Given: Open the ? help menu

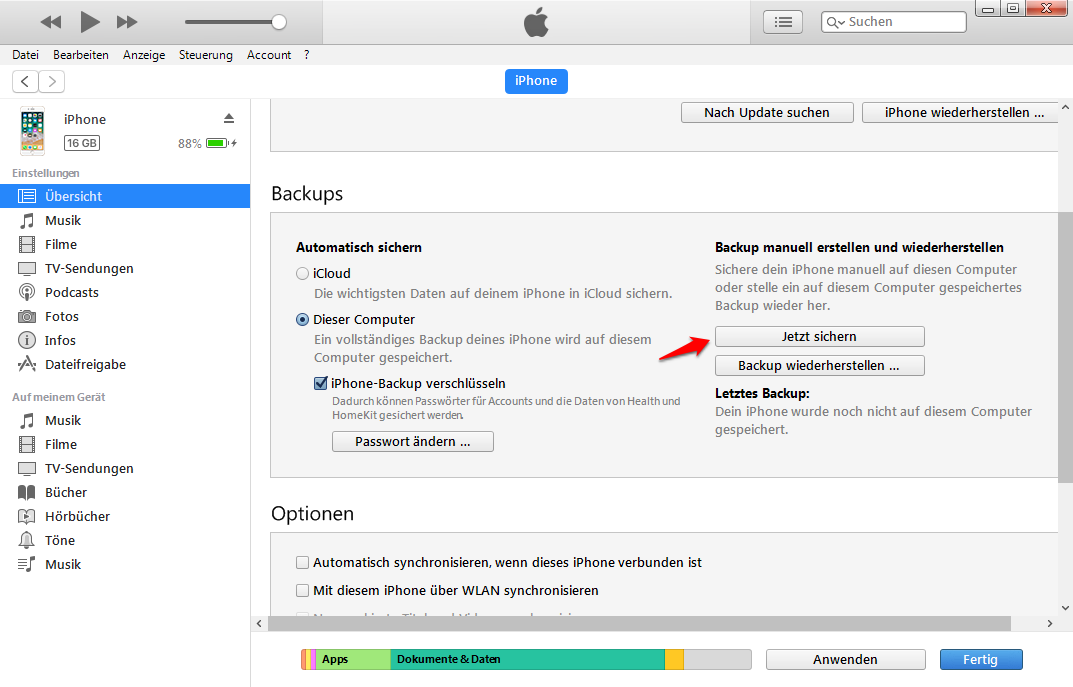Looking at the screenshot, I should click(x=307, y=55).
